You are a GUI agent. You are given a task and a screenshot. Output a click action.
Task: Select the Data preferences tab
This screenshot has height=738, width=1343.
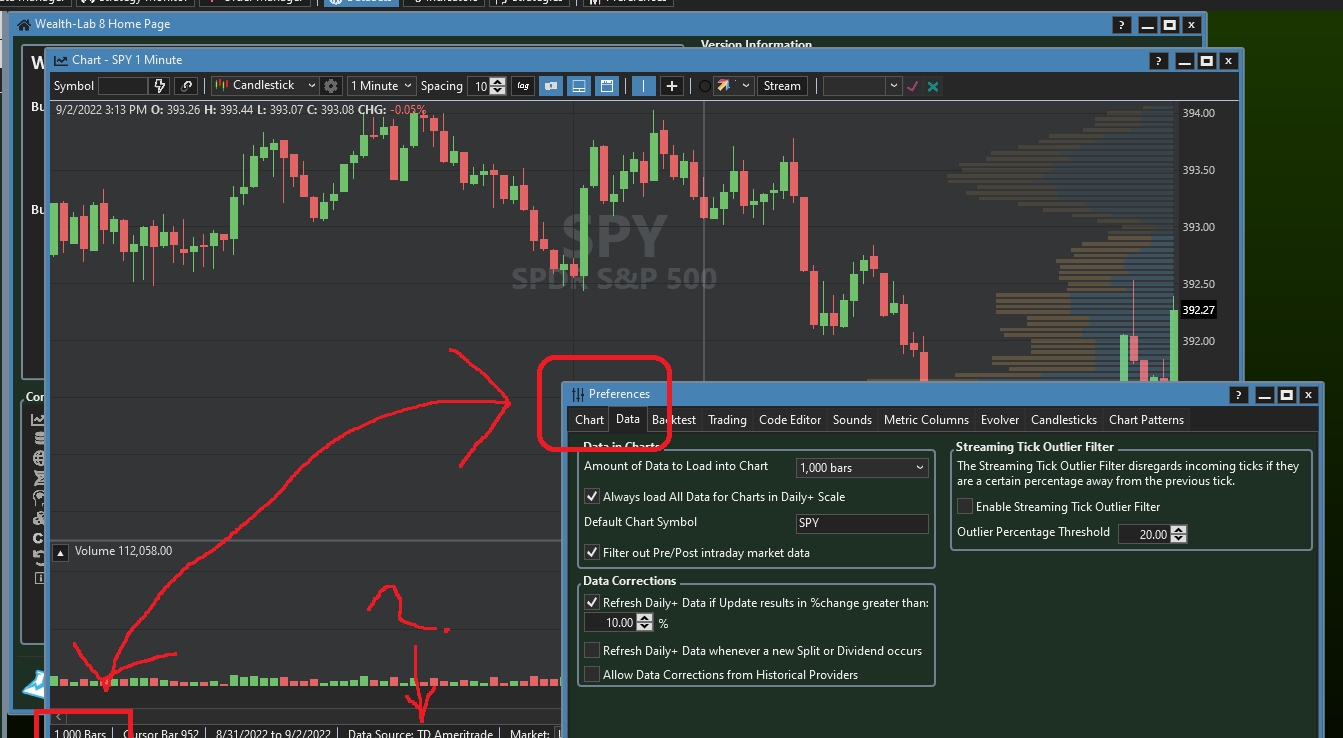click(x=628, y=420)
